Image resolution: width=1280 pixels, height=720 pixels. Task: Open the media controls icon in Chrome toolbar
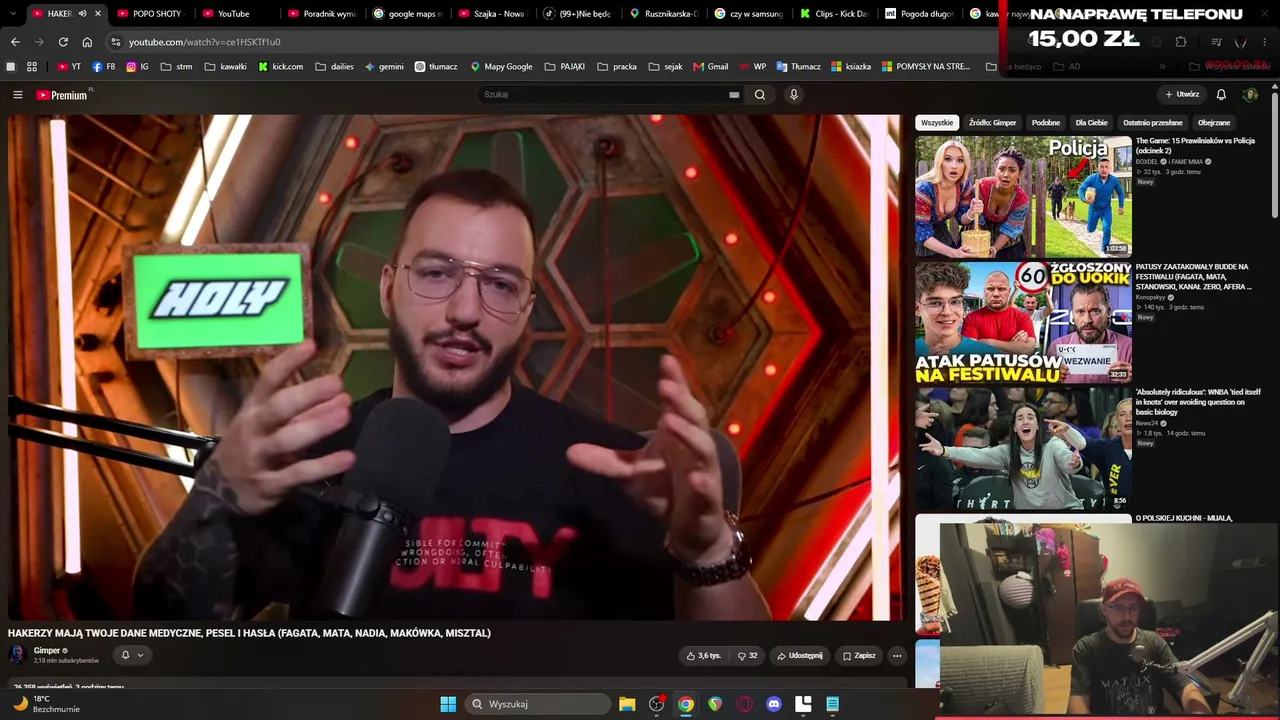pyautogui.click(x=1216, y=42)
